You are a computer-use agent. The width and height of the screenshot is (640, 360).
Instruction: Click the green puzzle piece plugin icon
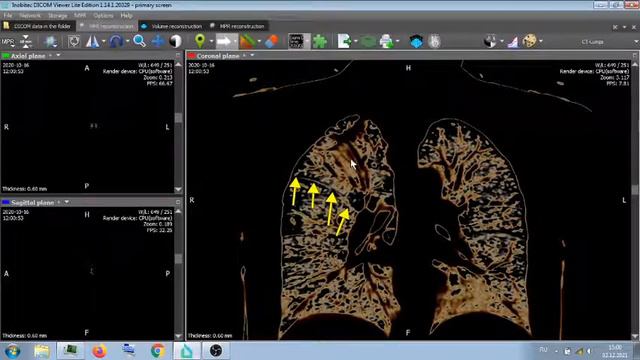click(x=320, y=41)
